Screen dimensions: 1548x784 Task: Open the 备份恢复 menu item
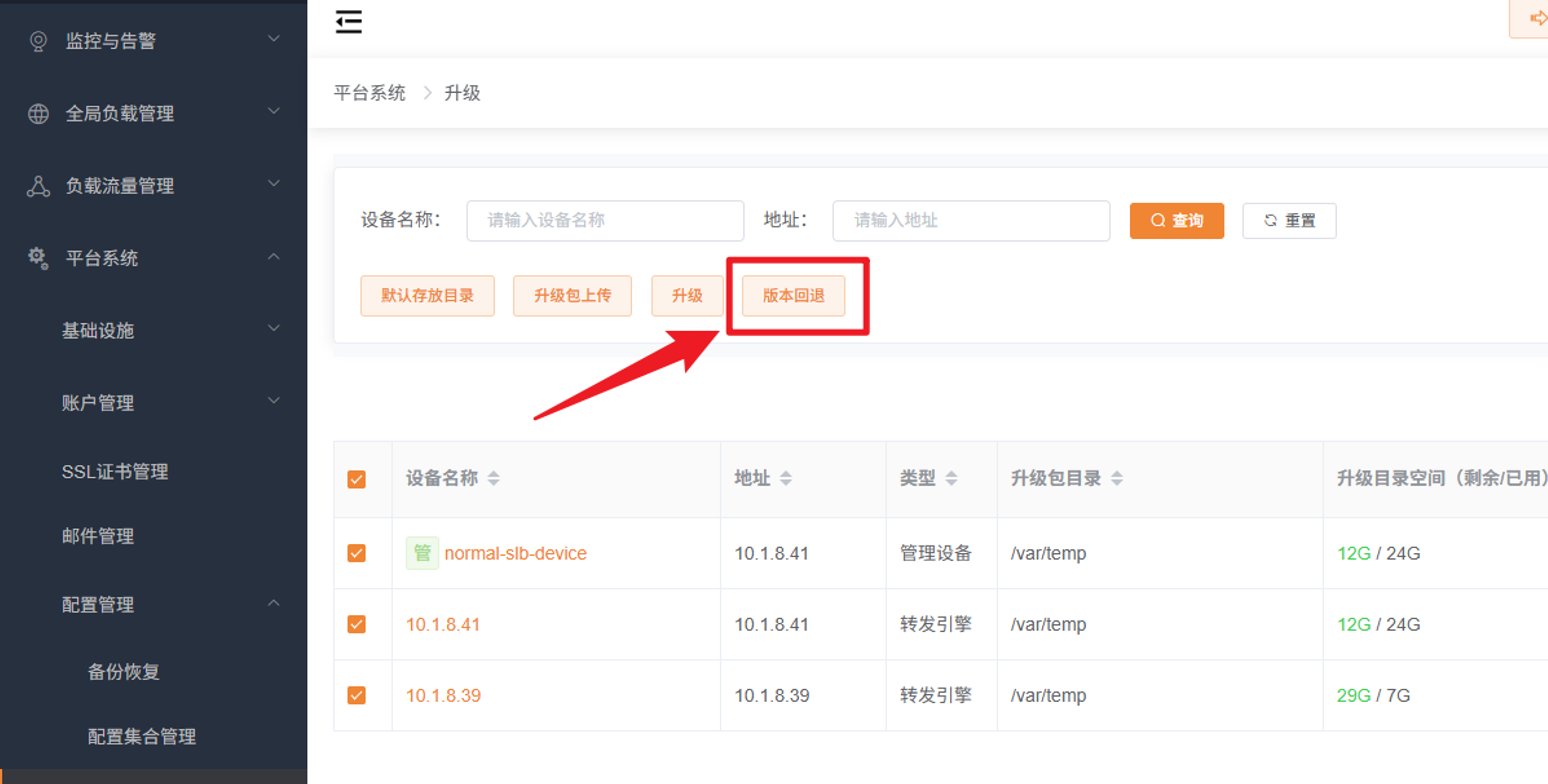(124, 672)
